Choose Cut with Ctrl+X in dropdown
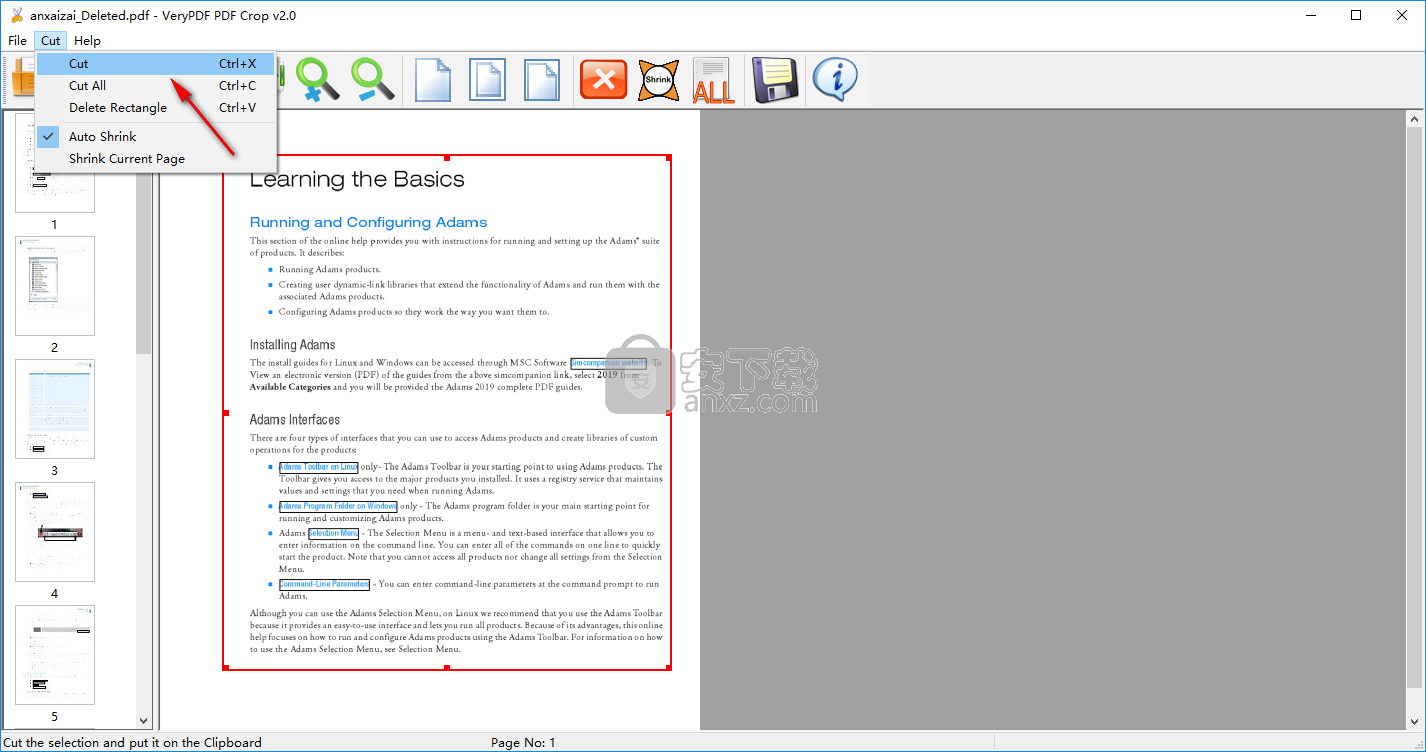Viewport: 1426px width, 752px height. (155, 63)
